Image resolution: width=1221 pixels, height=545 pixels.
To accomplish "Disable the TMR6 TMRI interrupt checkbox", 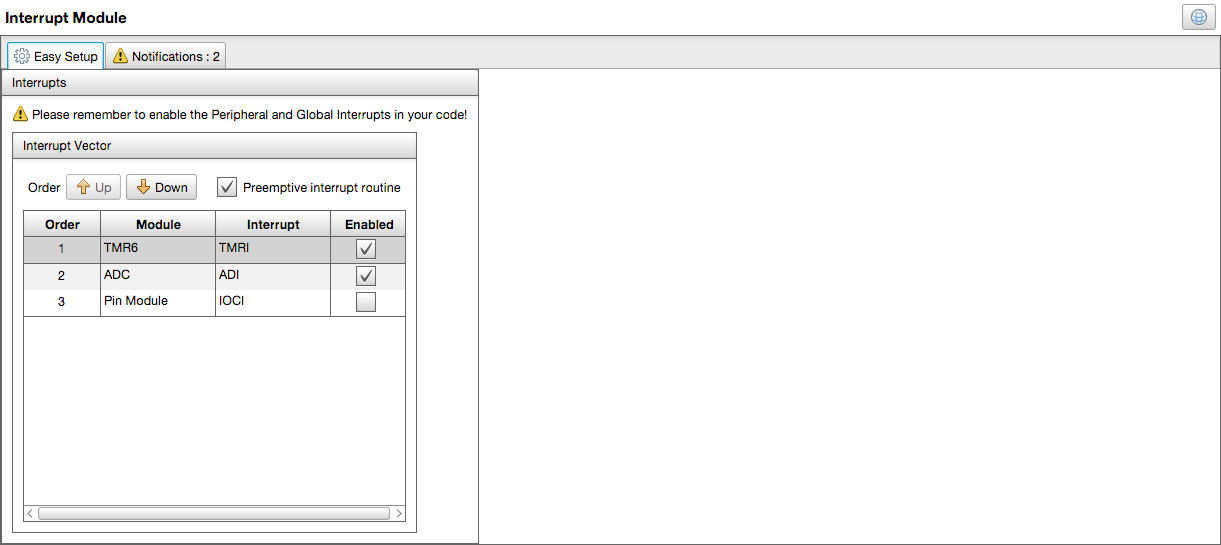I will click(x=366, y=249).
